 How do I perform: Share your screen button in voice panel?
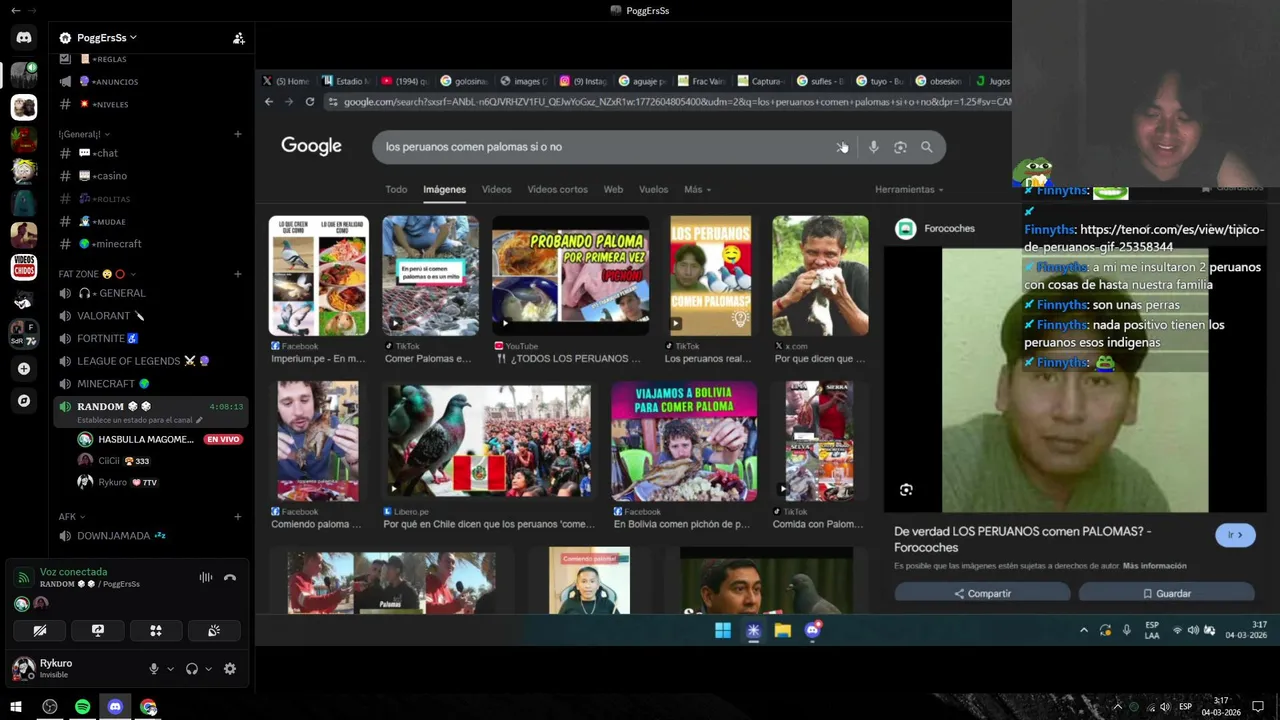point(98,631)
